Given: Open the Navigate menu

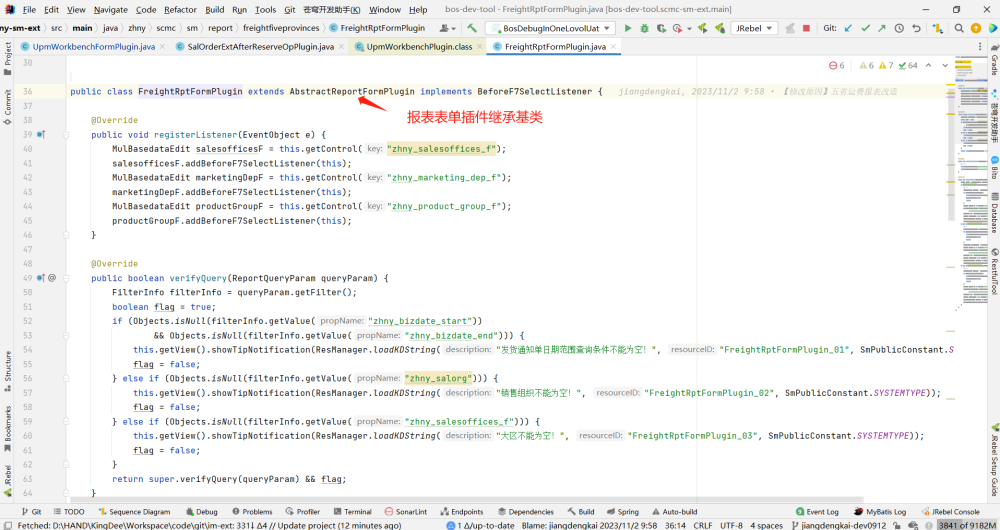Looking at the screenshot, I should point(111,10).
